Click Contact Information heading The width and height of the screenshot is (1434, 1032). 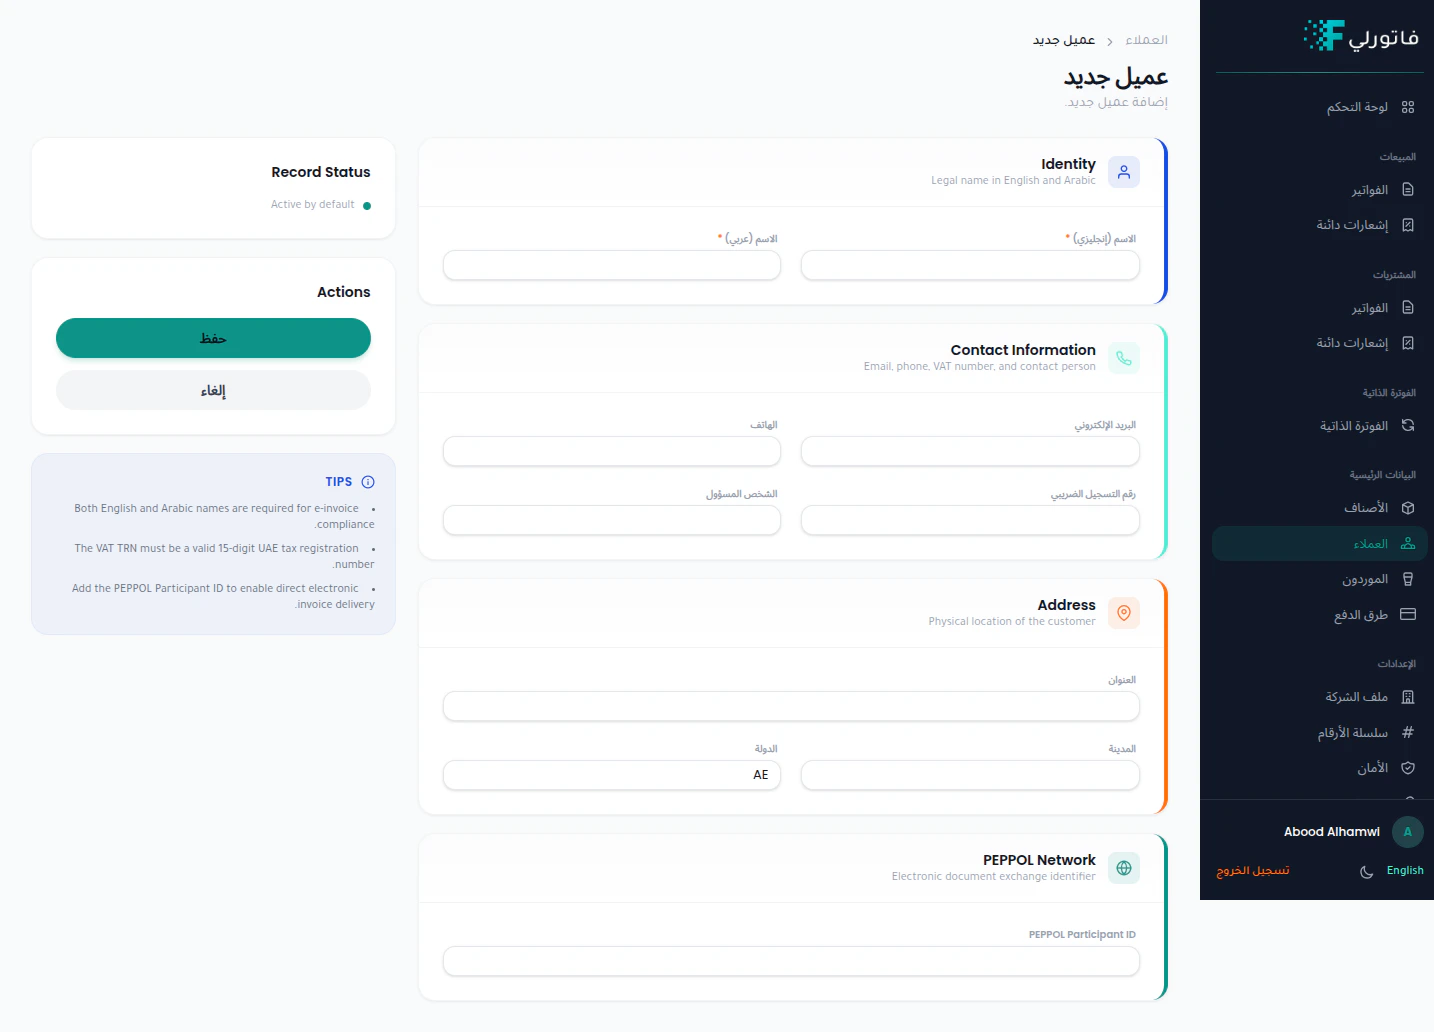[x=1023, y=350]
